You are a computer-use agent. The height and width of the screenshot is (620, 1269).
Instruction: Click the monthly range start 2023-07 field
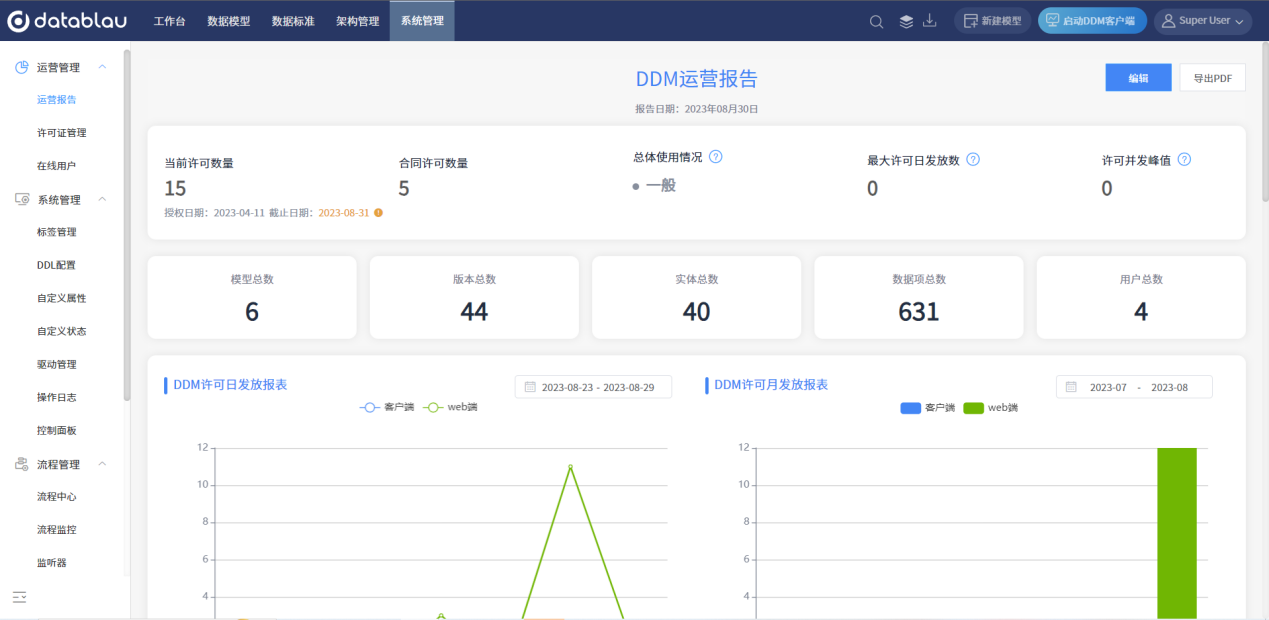[1108, 387]
